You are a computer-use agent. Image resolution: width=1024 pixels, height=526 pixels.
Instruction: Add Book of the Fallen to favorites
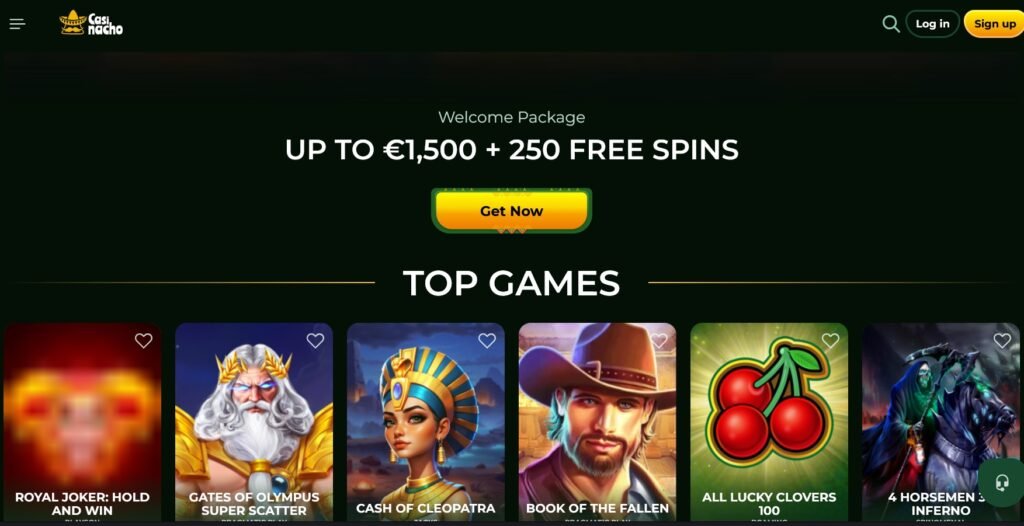pyautogui.click(x=659, y=340)
